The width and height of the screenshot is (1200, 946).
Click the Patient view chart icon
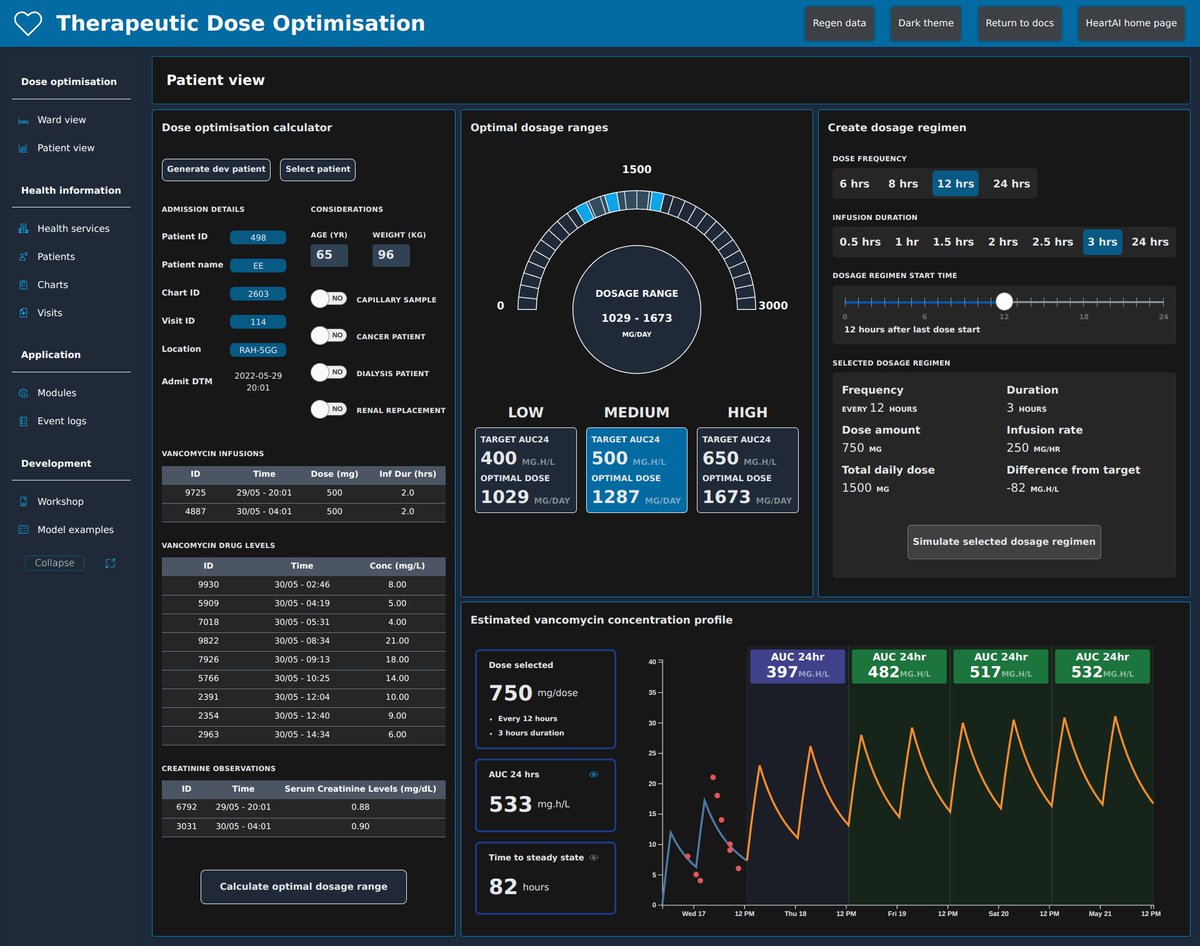pyautogui.click(x=22, y=147)
